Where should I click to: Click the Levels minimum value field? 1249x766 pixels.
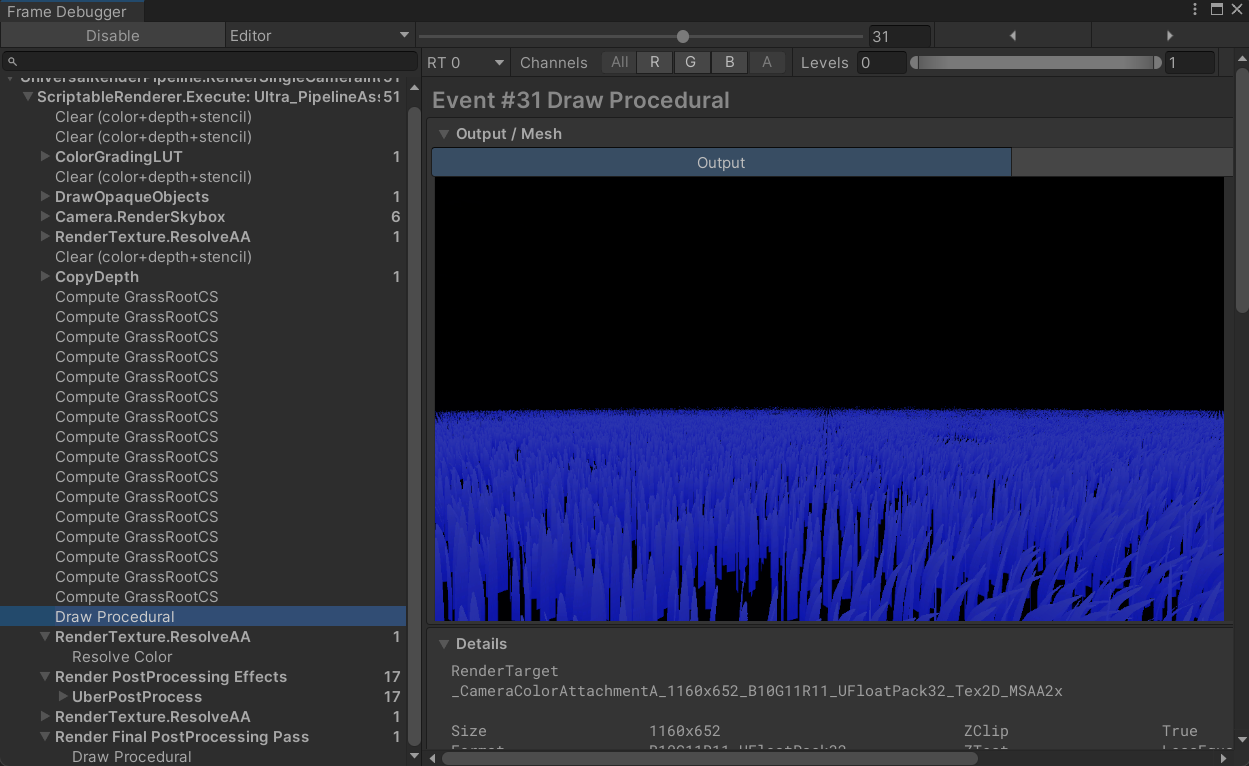pyautogui.click(x=880, y=62)
